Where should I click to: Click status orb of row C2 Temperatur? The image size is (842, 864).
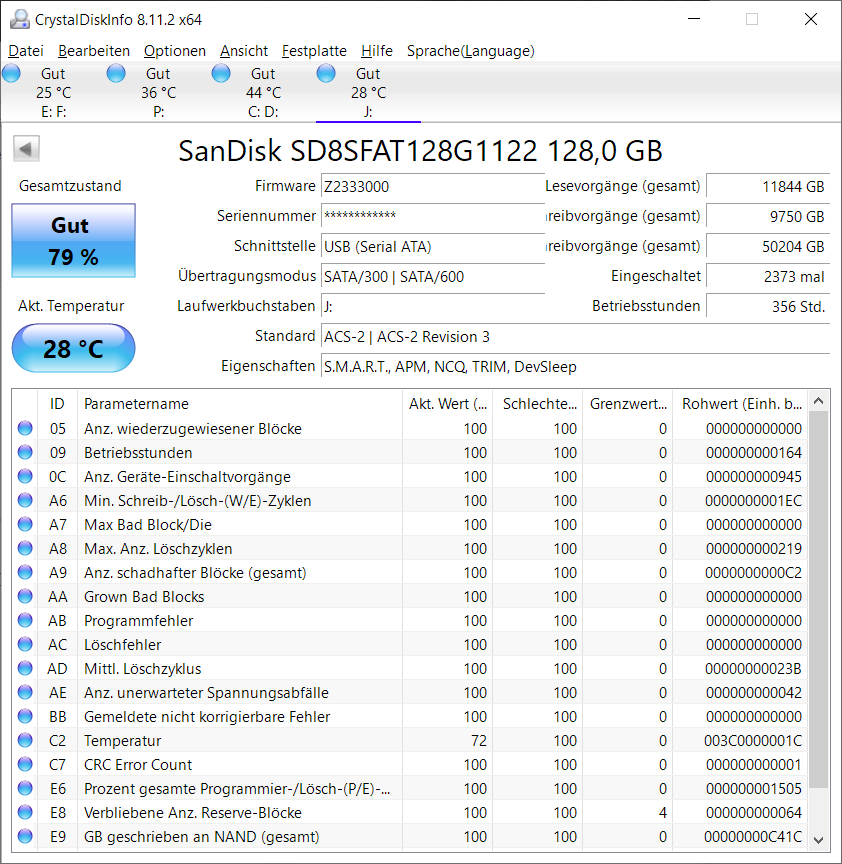[25, 741]
